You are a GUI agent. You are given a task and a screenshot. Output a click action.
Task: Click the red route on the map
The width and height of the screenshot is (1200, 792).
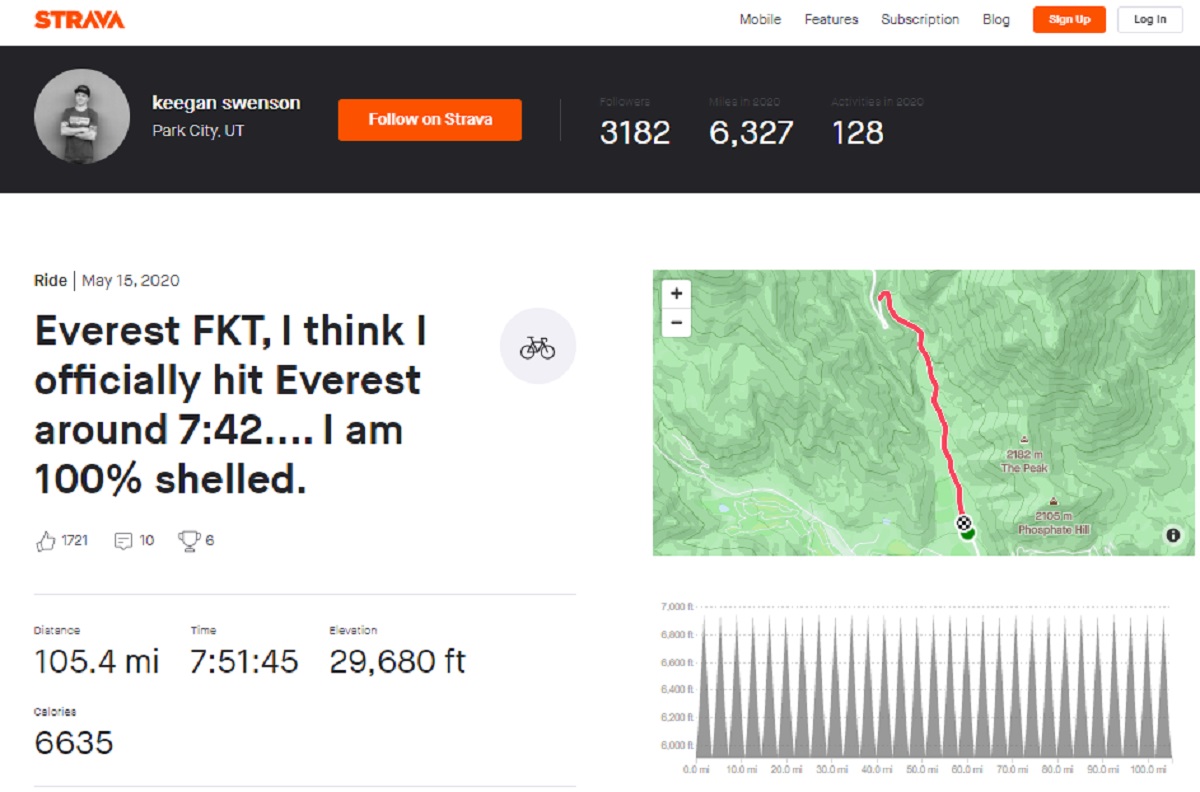(937, 400)
